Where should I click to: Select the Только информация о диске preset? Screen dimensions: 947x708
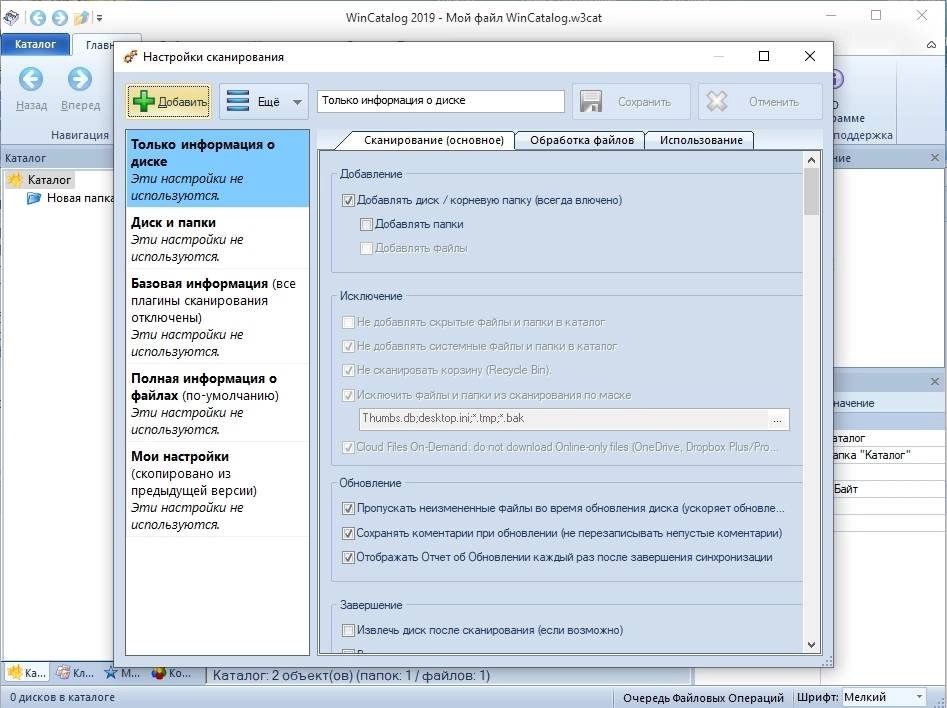coord(217,169)
